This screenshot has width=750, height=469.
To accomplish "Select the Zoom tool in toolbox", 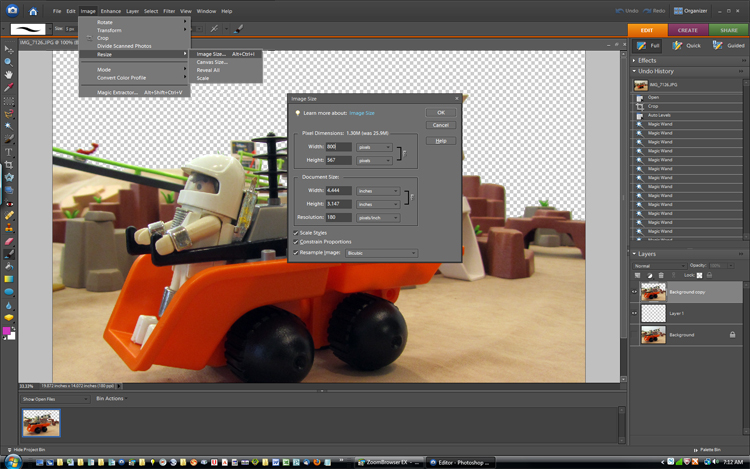I will point(9,62).
